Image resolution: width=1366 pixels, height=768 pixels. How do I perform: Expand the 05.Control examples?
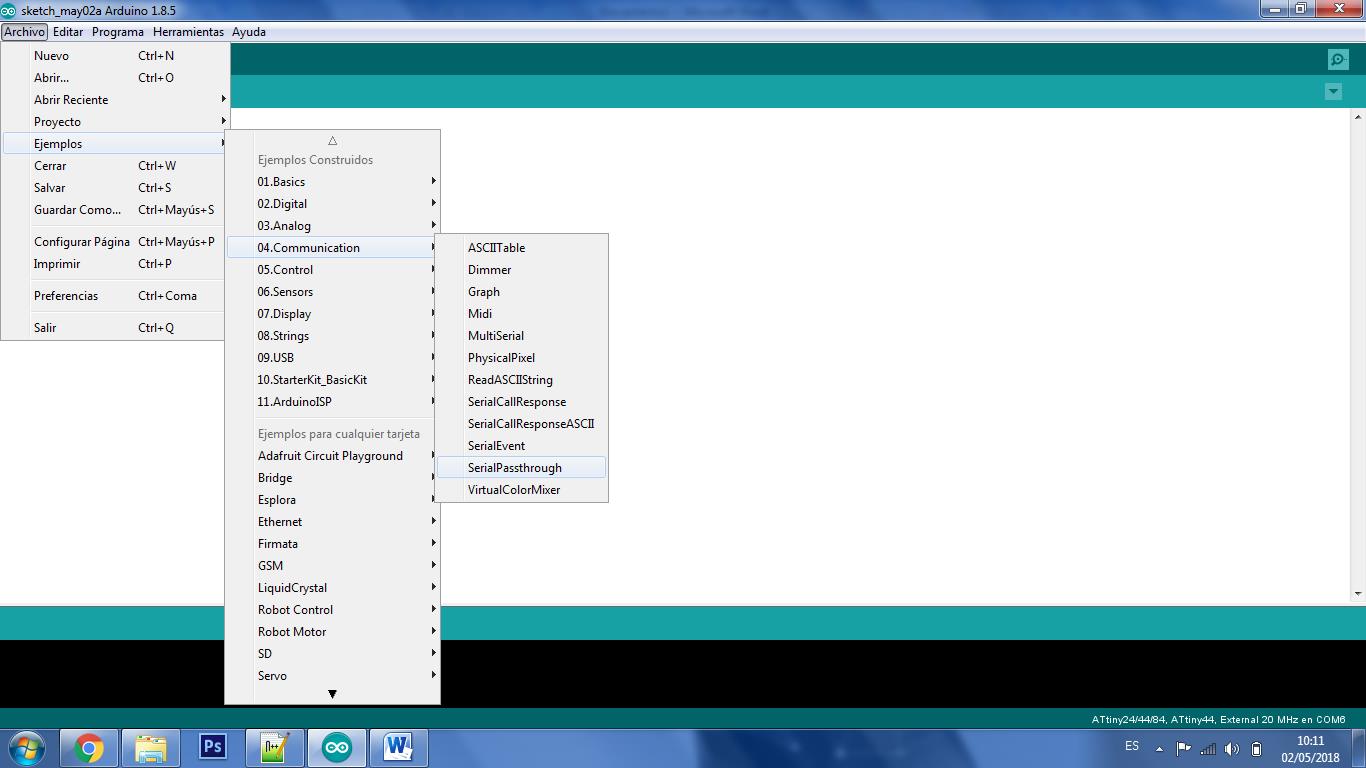332,270
